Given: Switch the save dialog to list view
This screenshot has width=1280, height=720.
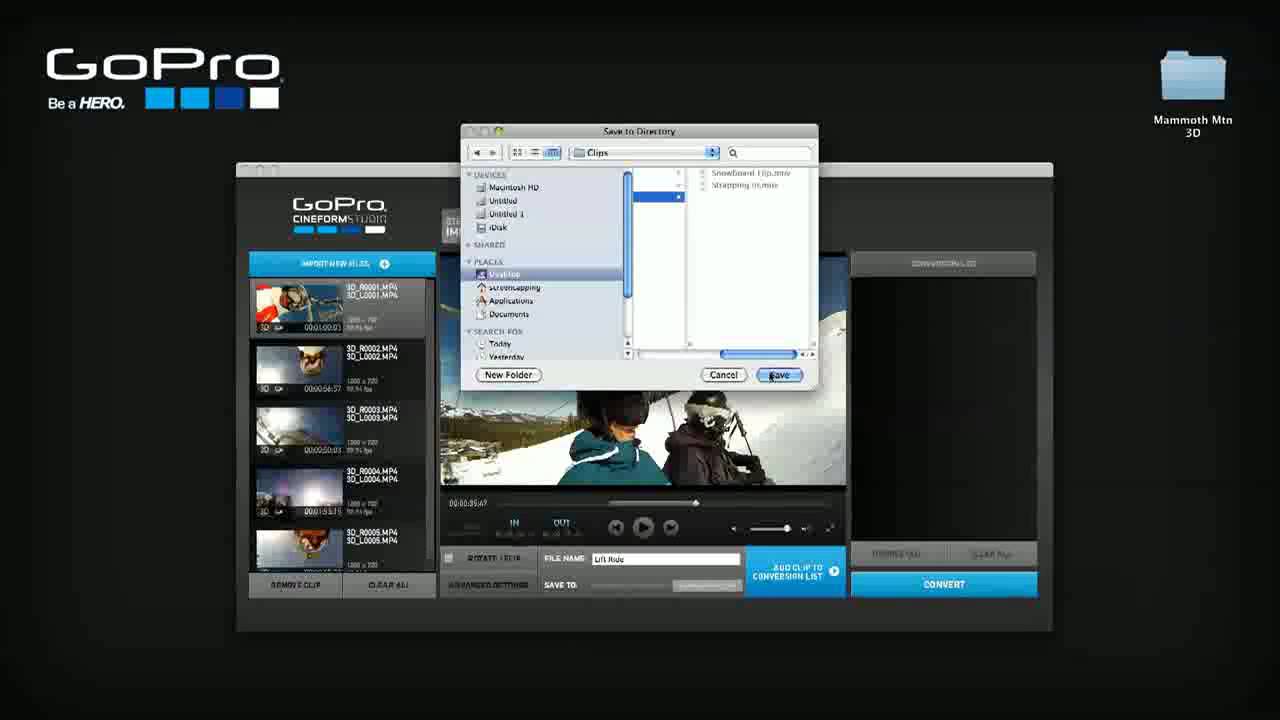Looking at the screenshot, I should 535,153.
